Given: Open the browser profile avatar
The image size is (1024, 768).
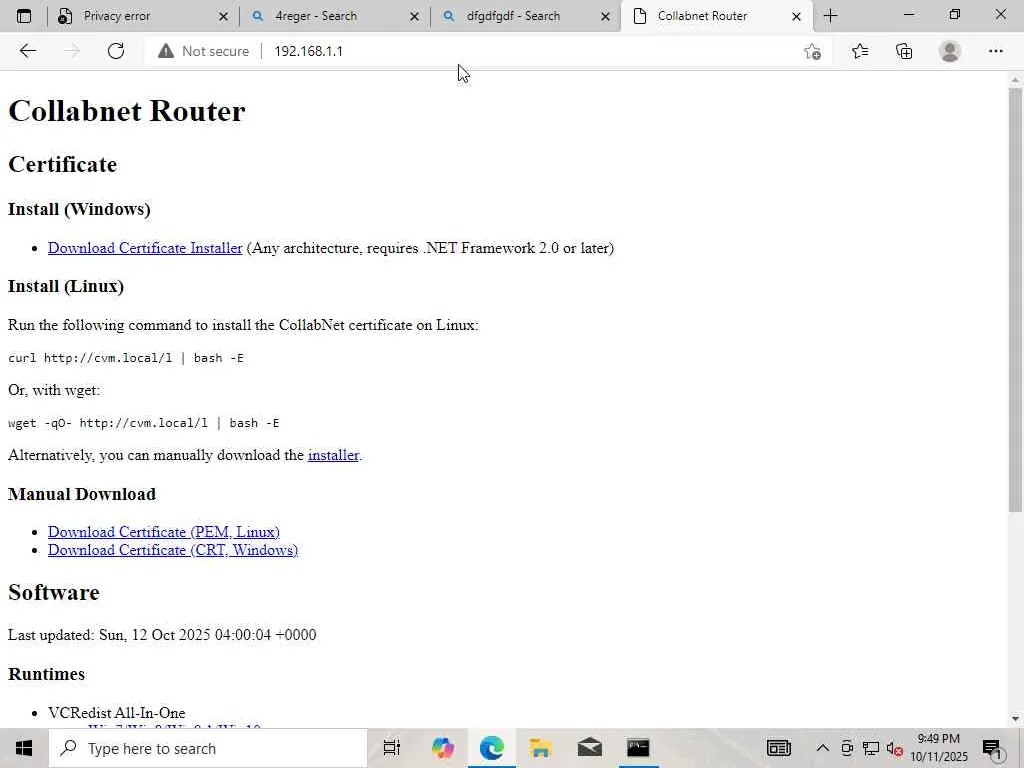Looking at the screenshot, I should [950, 51].
